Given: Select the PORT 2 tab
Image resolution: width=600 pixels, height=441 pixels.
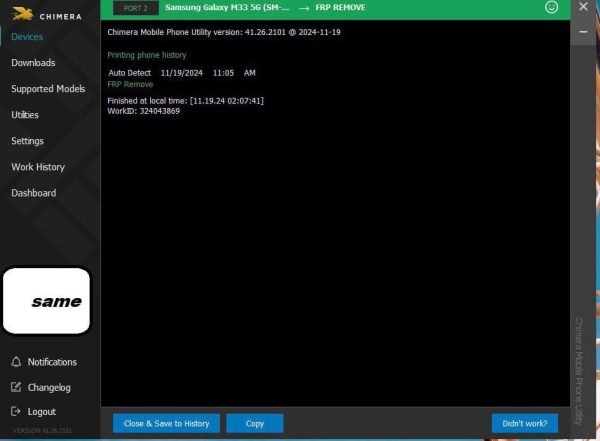Looking at the screenshot, I should (135, 8).
